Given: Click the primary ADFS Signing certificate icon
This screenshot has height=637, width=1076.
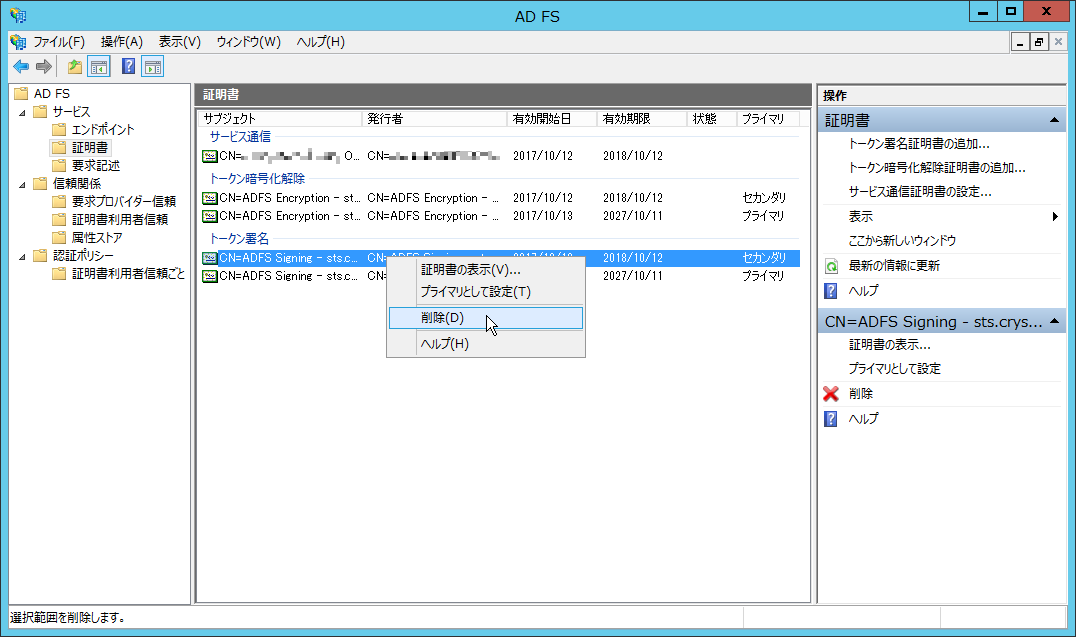Looking at the screenshot, I should coord(209,276).
